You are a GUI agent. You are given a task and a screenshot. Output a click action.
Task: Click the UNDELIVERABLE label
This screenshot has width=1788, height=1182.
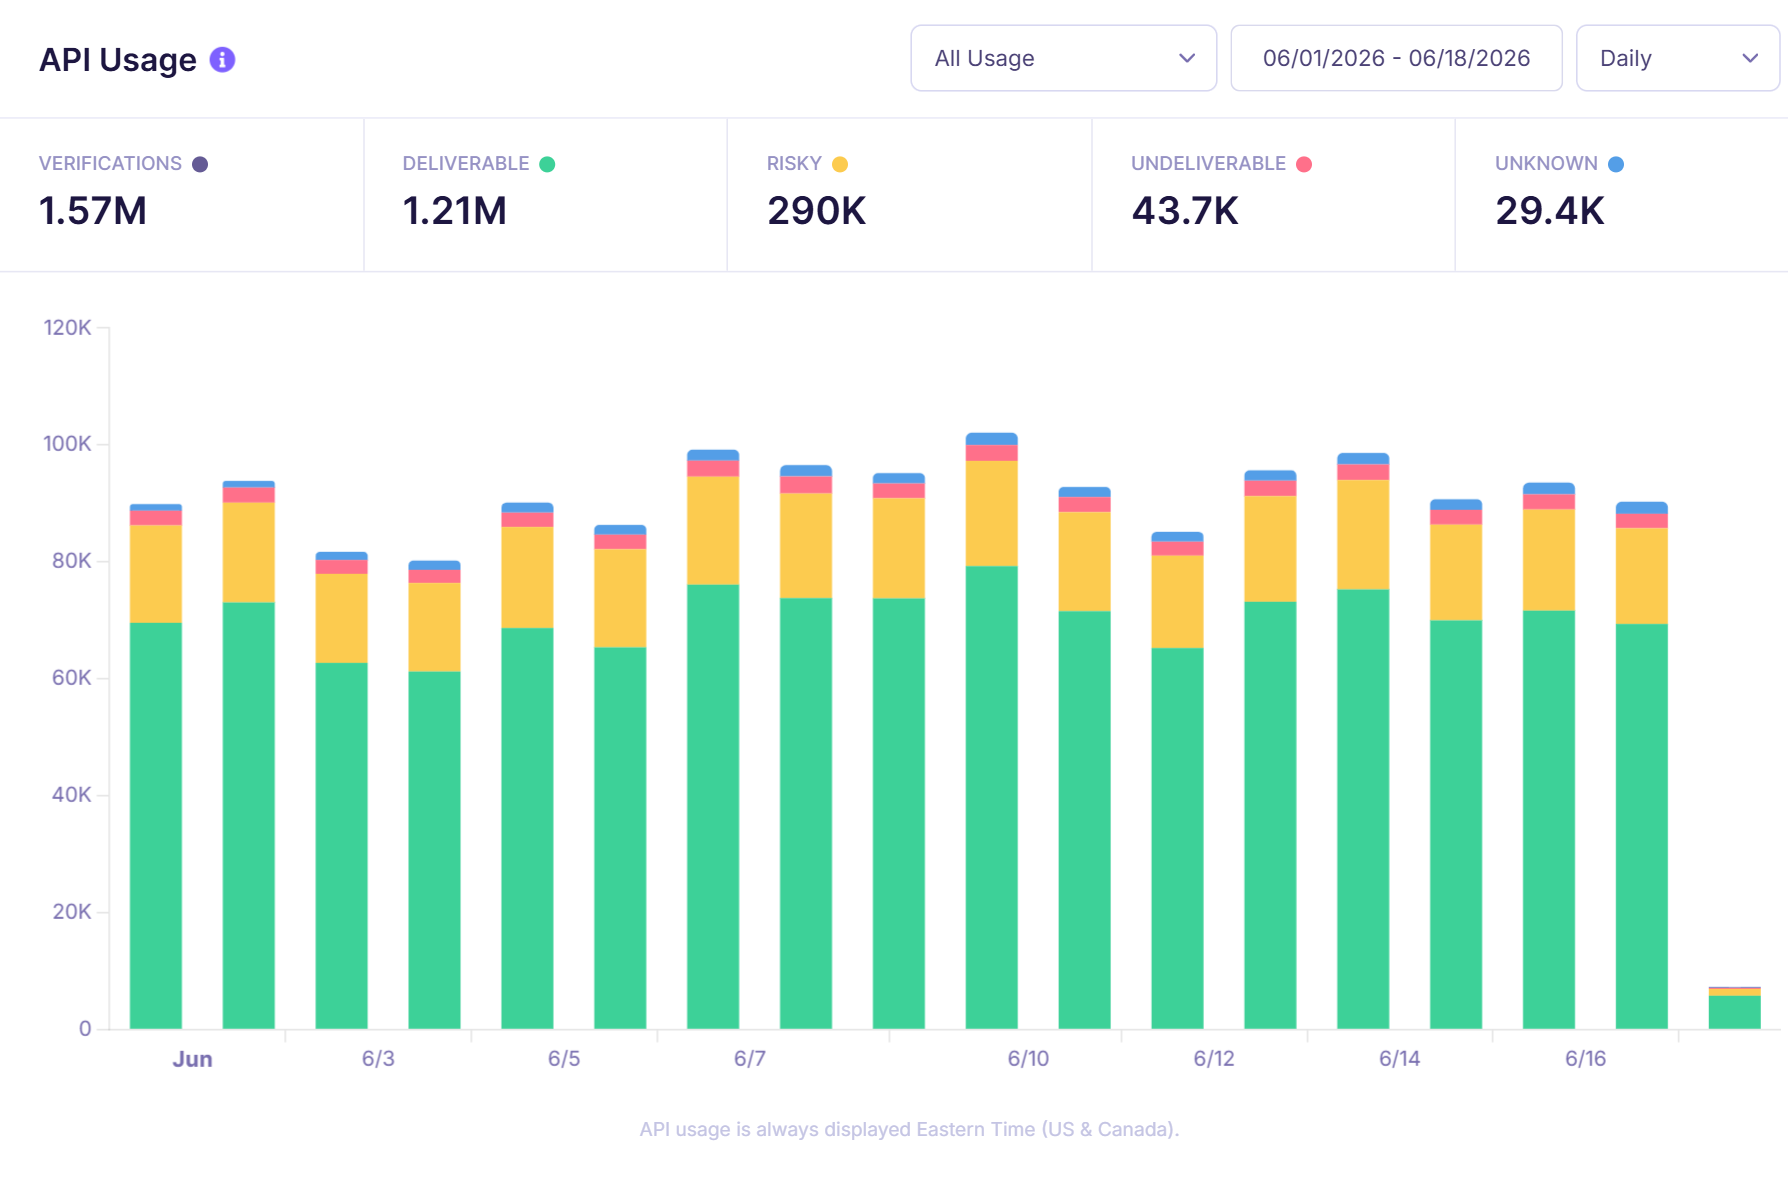point(1208,163)
